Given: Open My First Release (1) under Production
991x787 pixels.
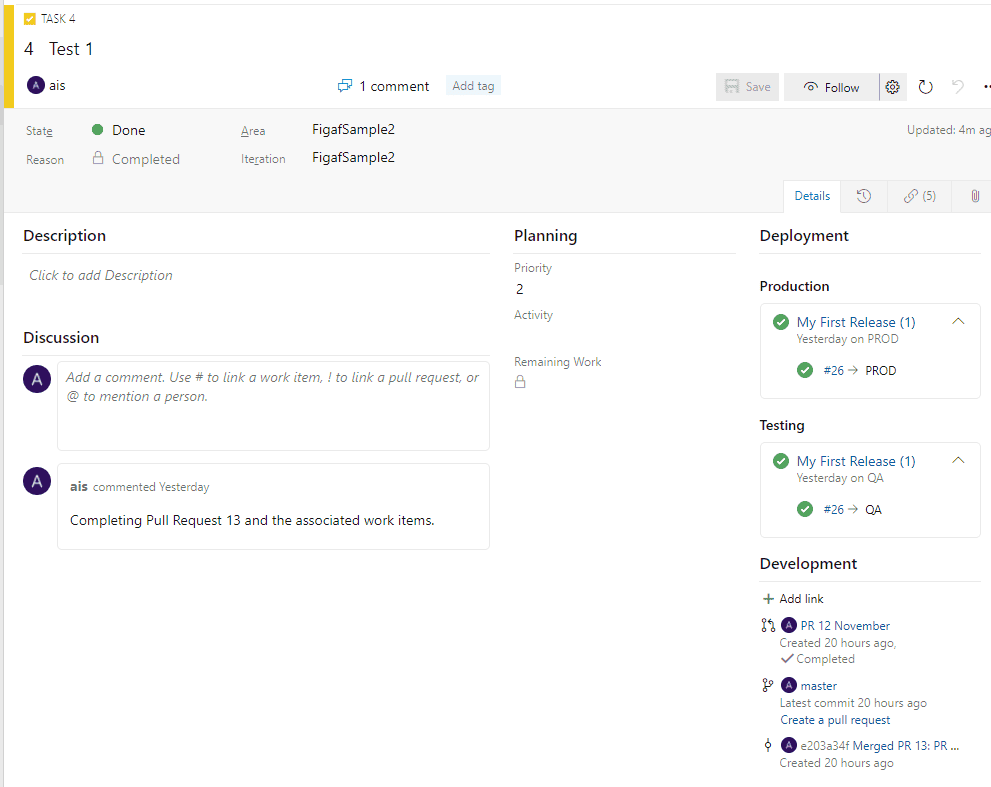Looking at the screenshot, I should click(855, 322).
